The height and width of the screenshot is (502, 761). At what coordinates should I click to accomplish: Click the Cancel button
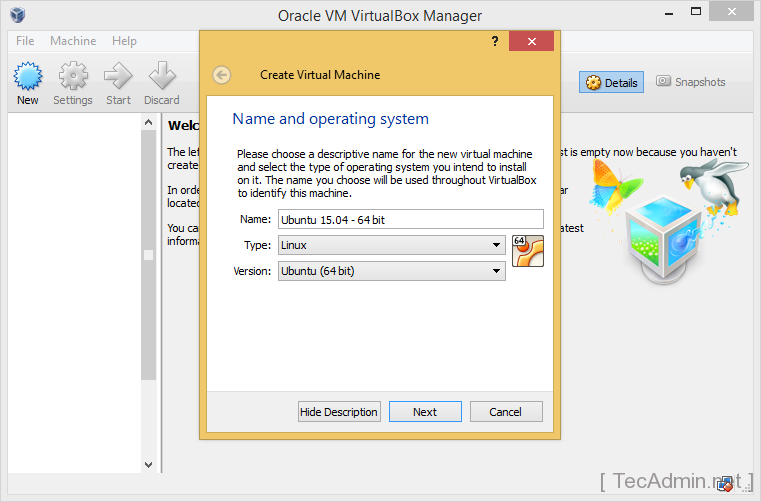click(506, 412)
